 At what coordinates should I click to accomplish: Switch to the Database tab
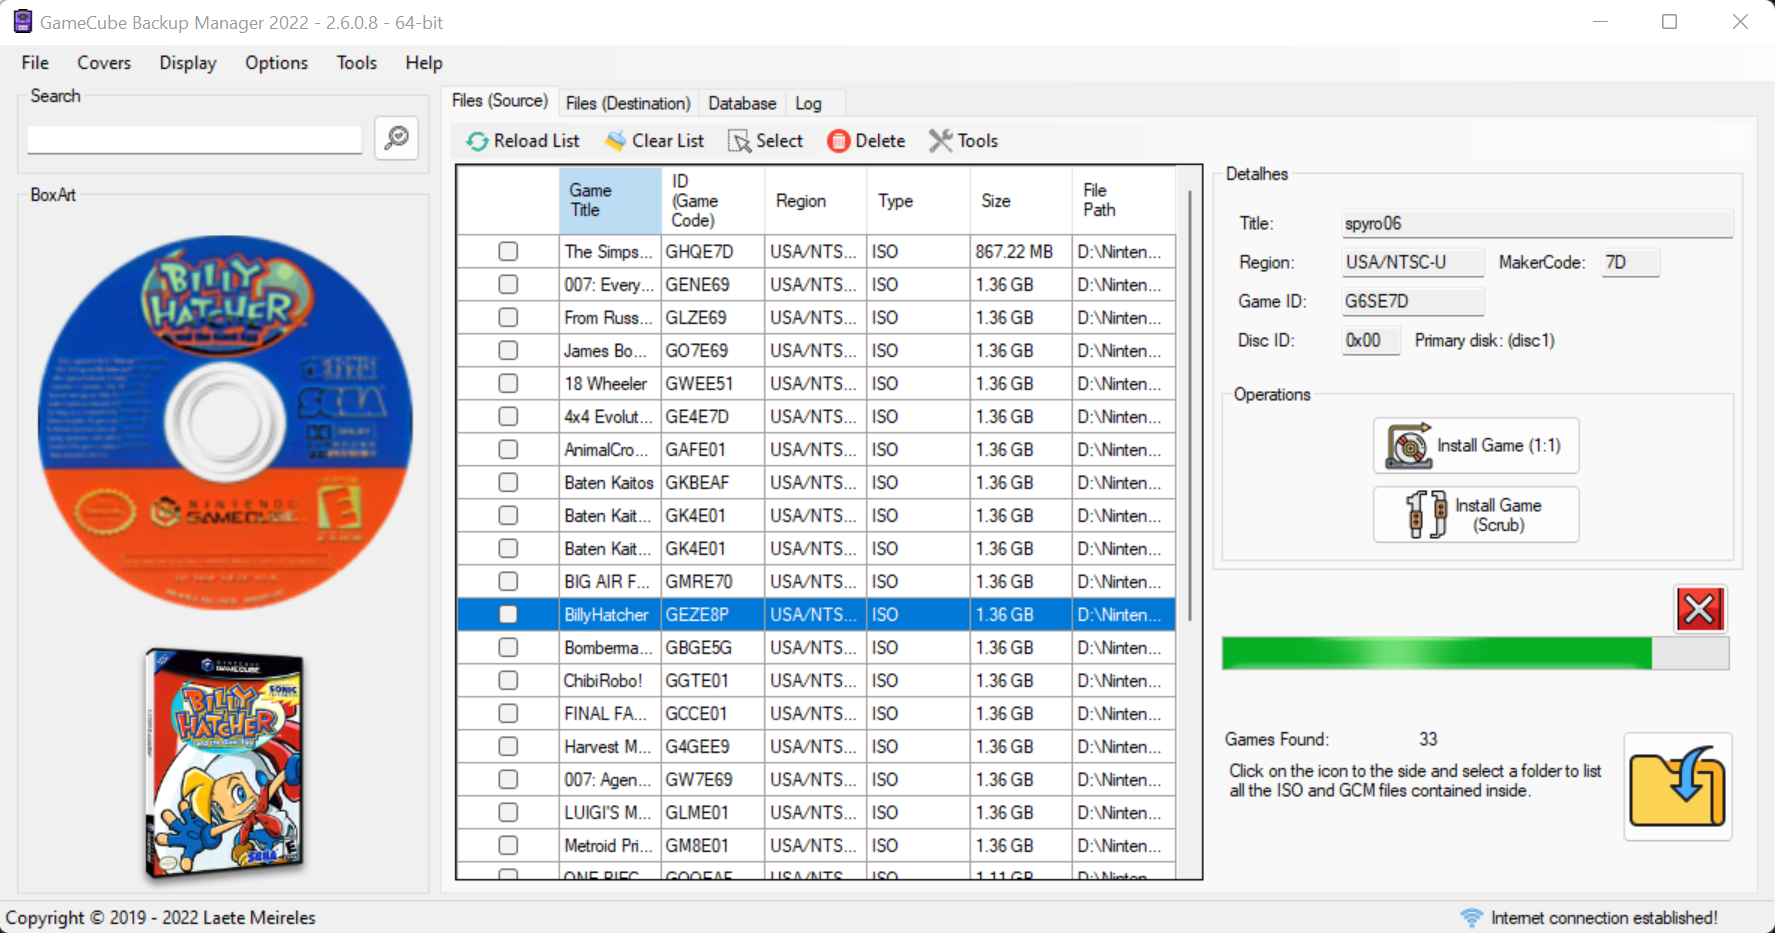click(x=742, y=102)
